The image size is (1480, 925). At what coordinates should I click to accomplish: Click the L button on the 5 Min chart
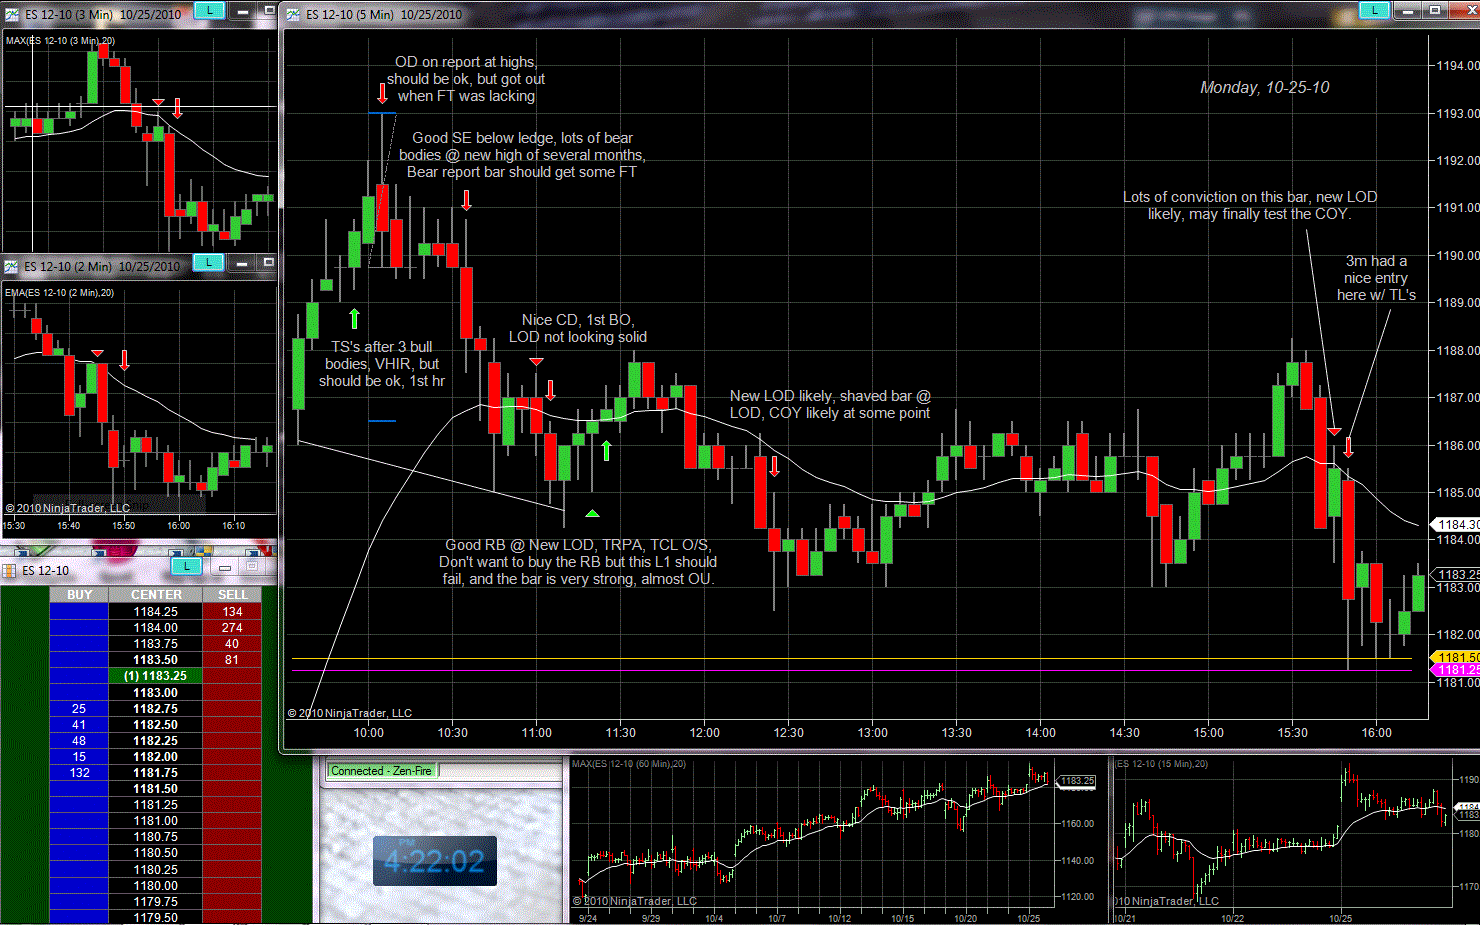tap(1374, 10)
